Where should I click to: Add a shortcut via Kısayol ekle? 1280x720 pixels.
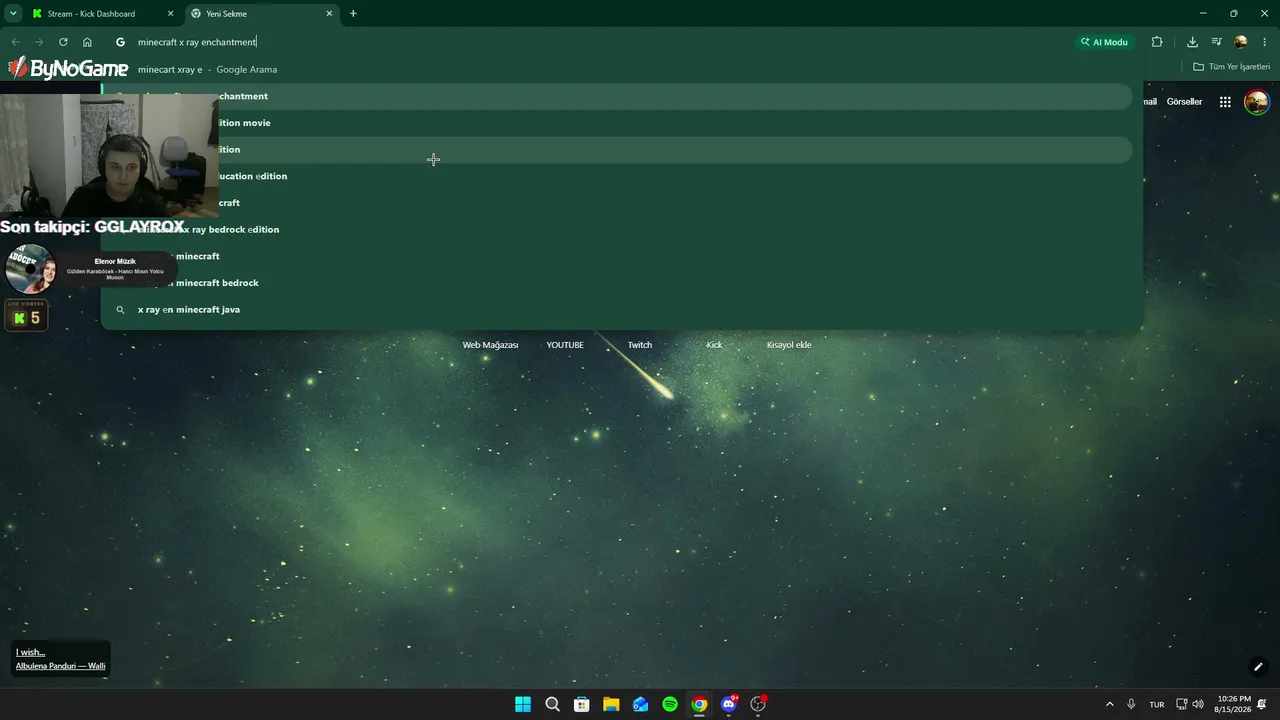[x=789, y=345]
